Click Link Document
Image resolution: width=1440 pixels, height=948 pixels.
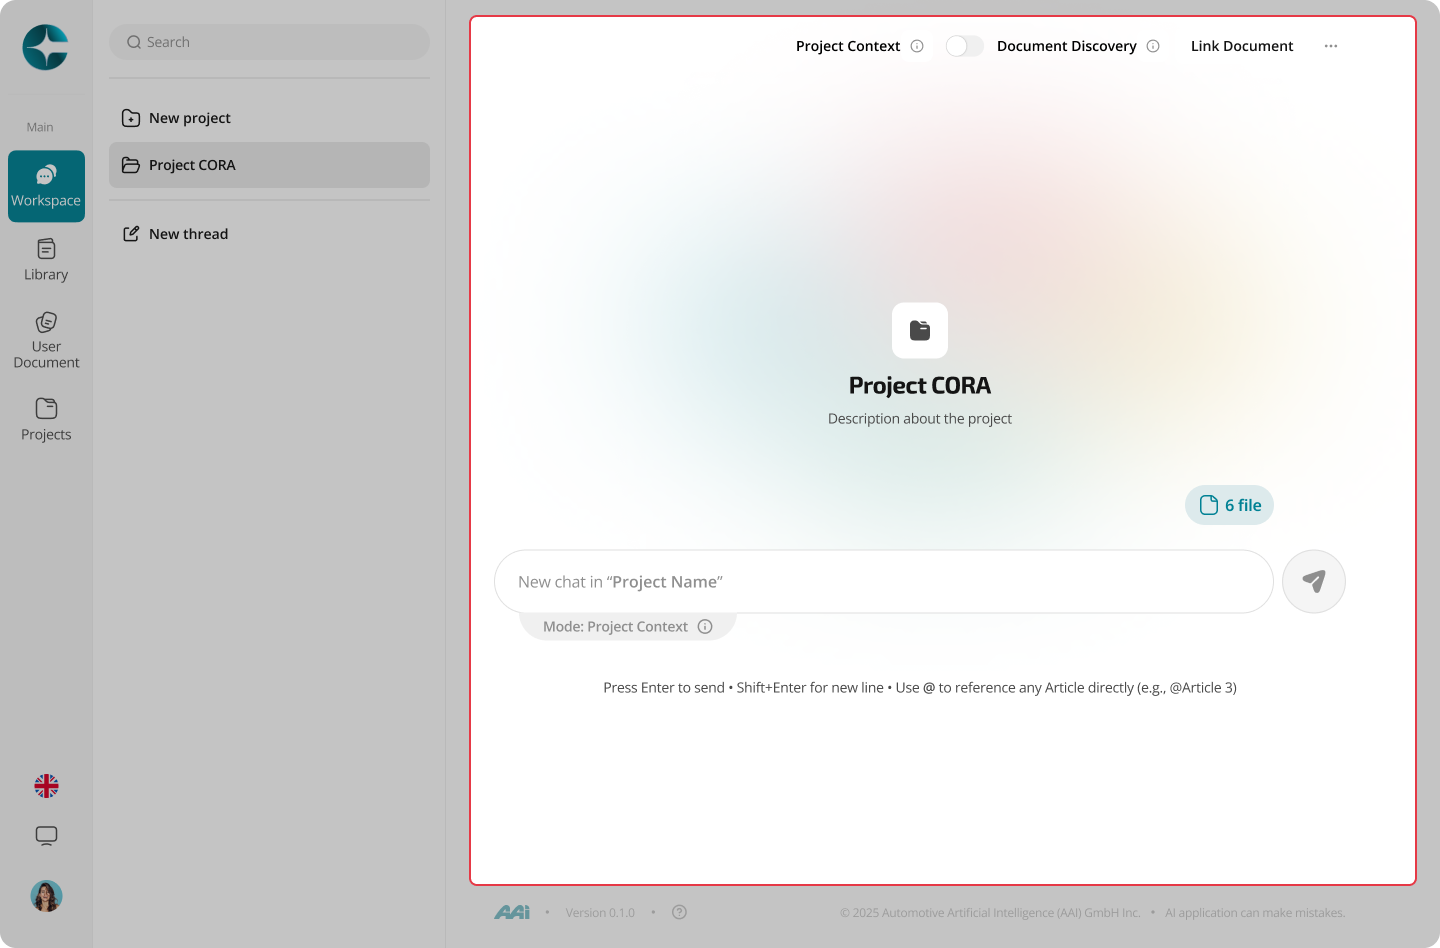click(1242, 46)
